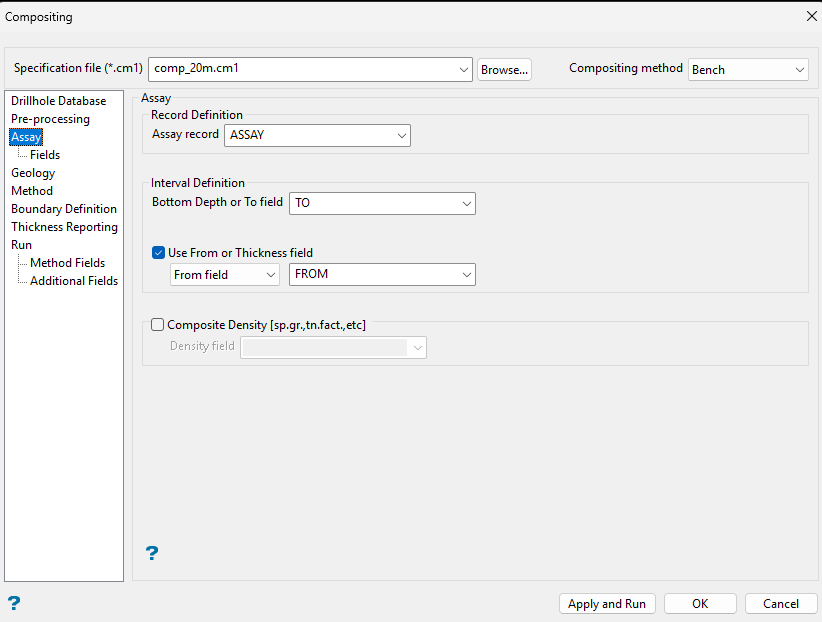Click the Composite Density label text

tap(266, 325)
